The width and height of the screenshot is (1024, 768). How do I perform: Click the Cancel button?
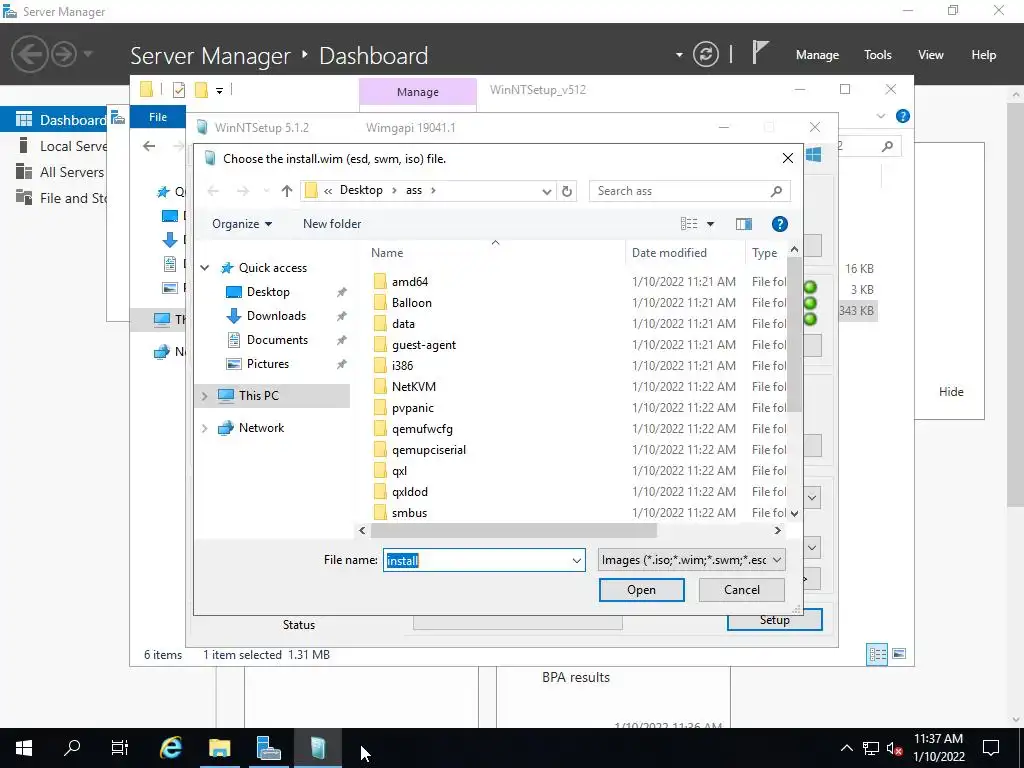pyautogui.click(x=742, y=590)
